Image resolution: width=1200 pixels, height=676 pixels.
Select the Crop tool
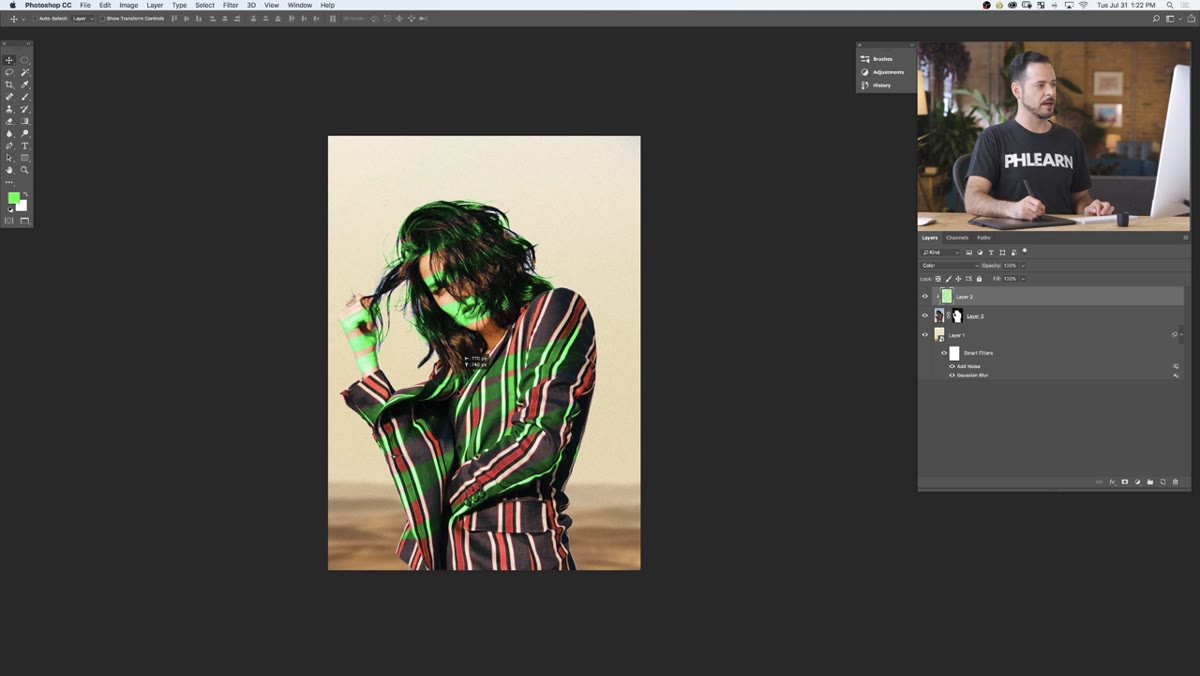(9, 84)
